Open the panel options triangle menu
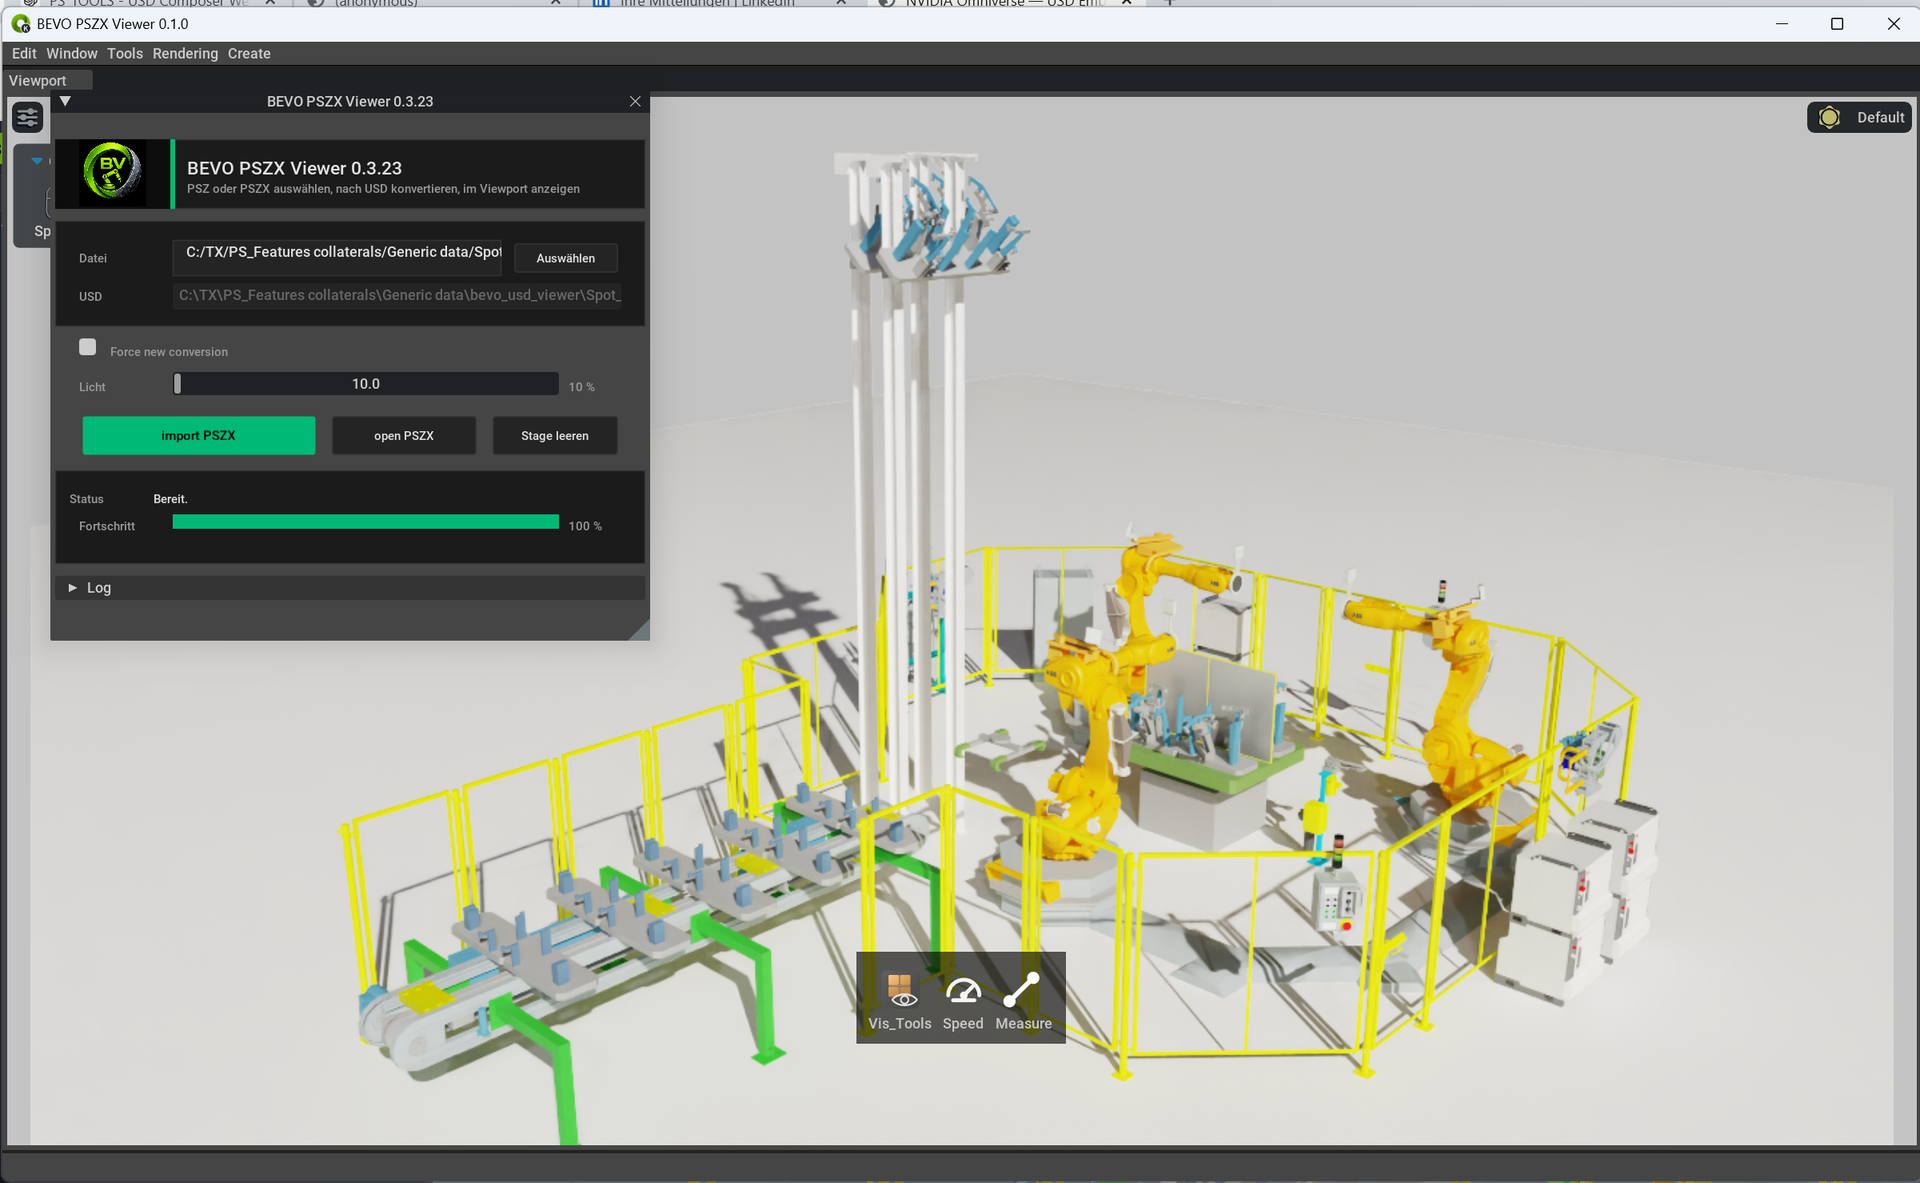This screenshot has width=1920, height=1183. point(65,101)
